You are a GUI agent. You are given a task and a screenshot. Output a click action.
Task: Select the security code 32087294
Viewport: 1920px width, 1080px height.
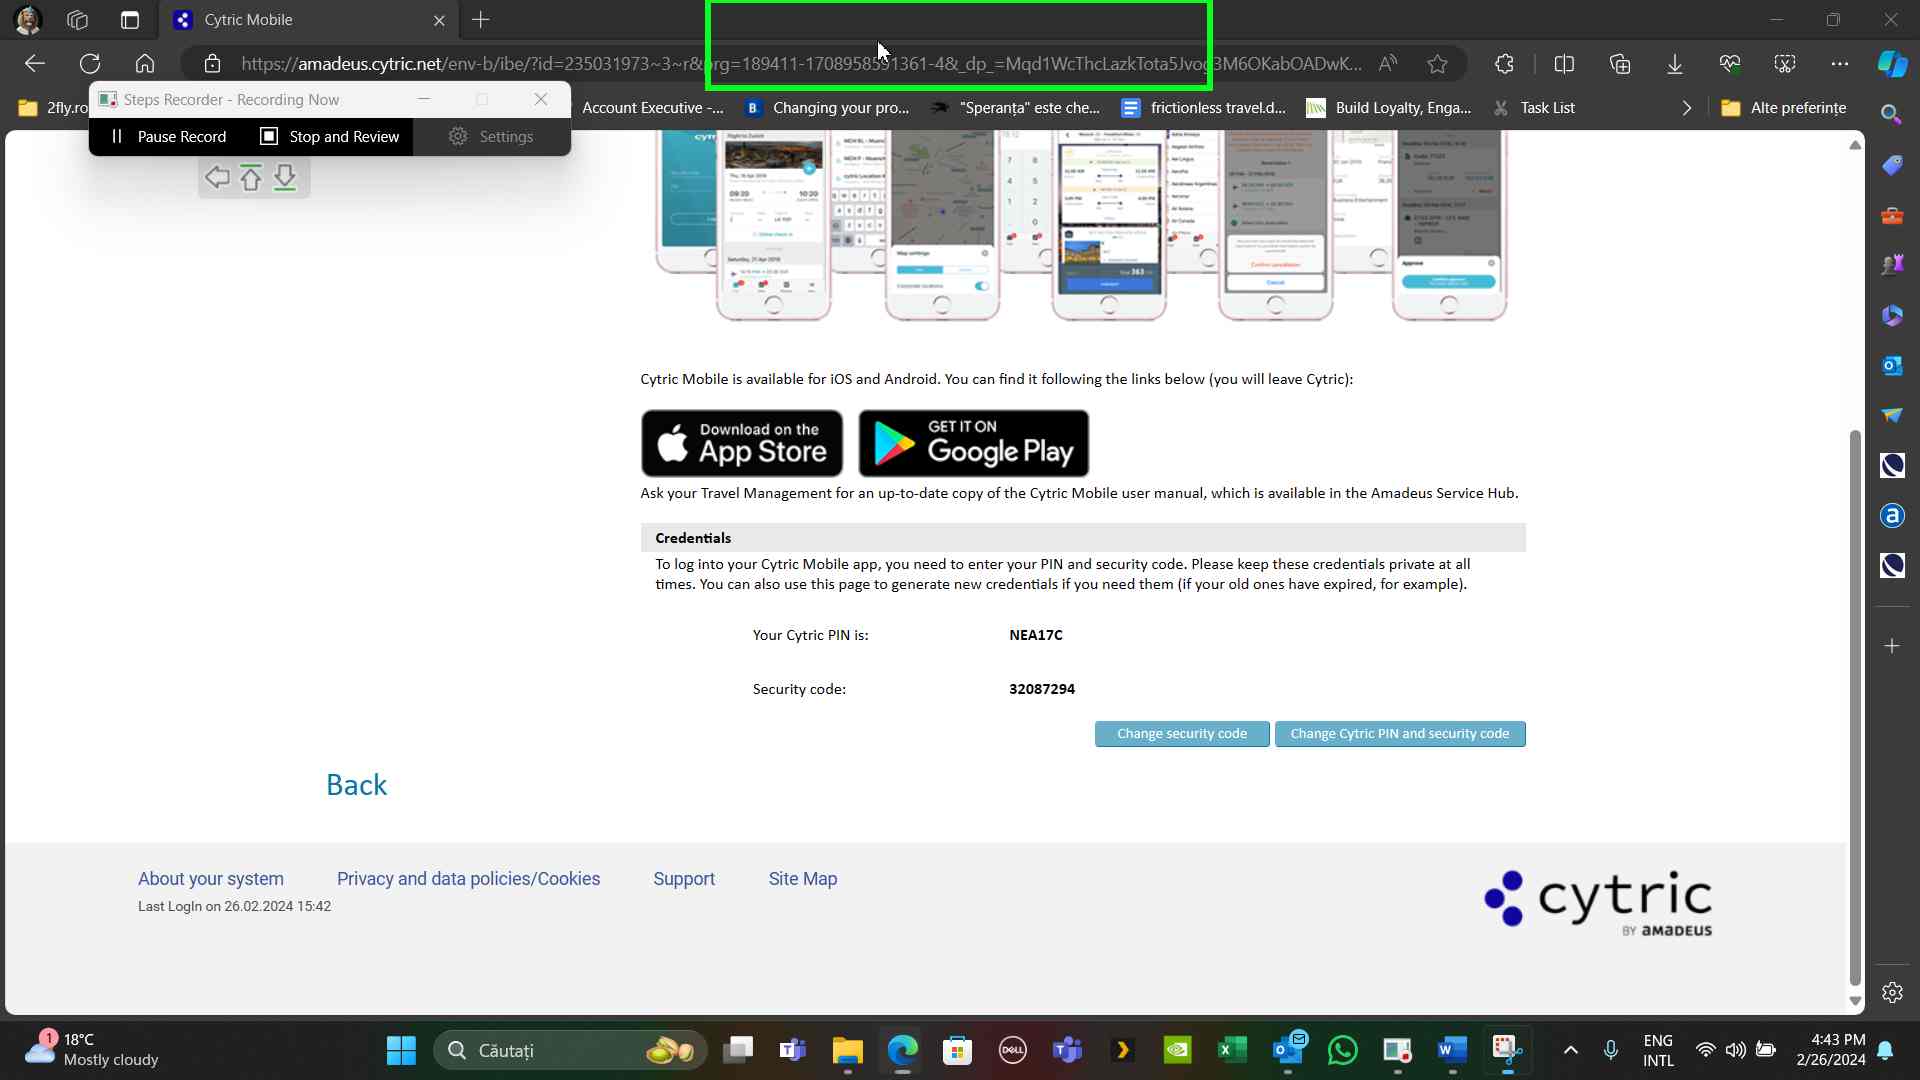(1042, 689)
